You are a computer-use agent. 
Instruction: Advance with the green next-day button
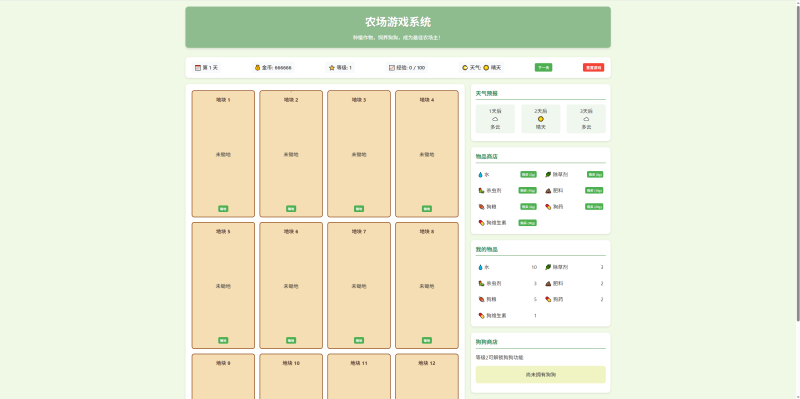543,67
